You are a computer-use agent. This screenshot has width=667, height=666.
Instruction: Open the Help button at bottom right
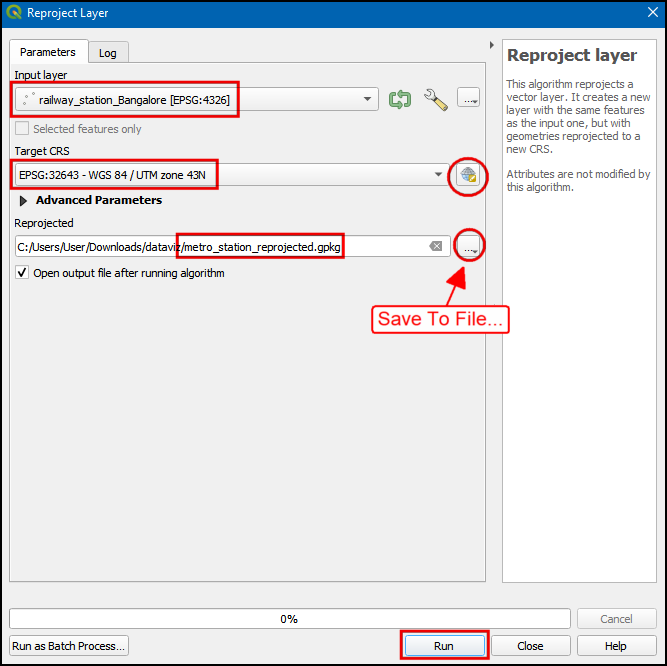[615, 646]
